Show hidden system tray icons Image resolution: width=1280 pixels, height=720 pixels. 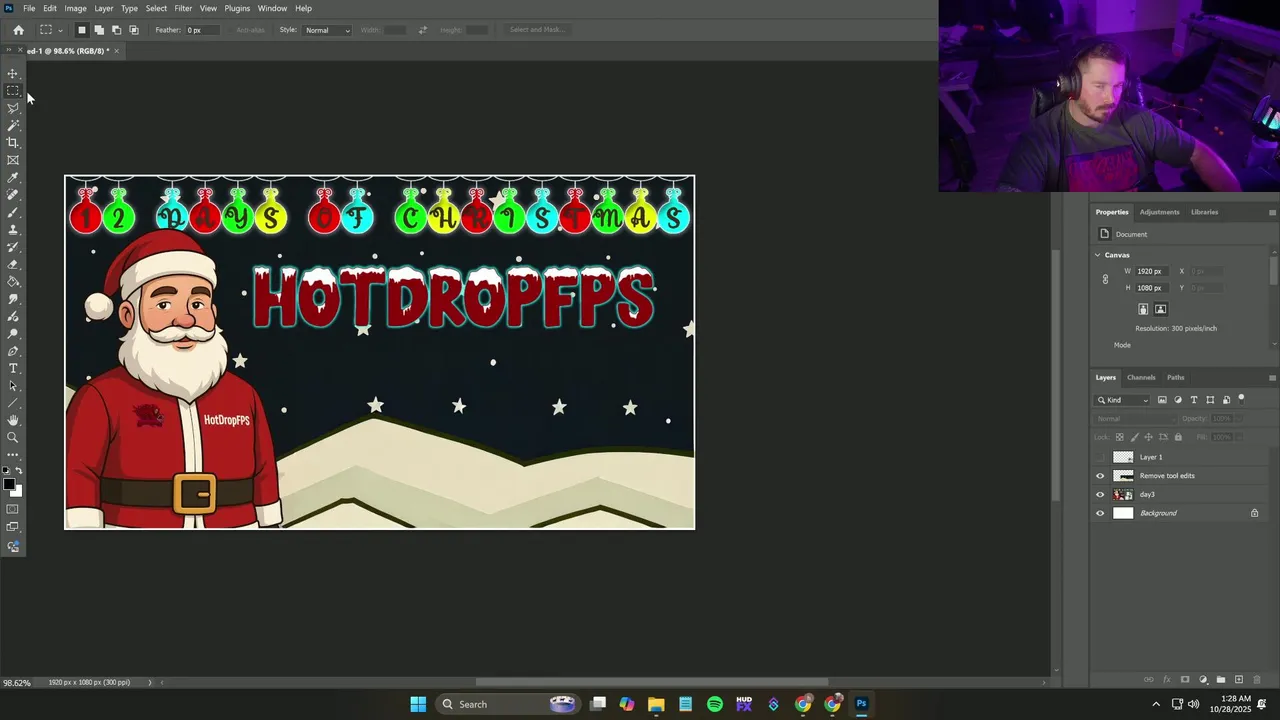tap(1156, 704)
